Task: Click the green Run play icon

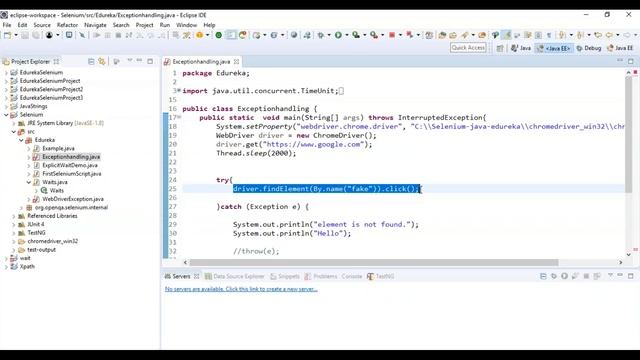Action: [x=338, y=35]
